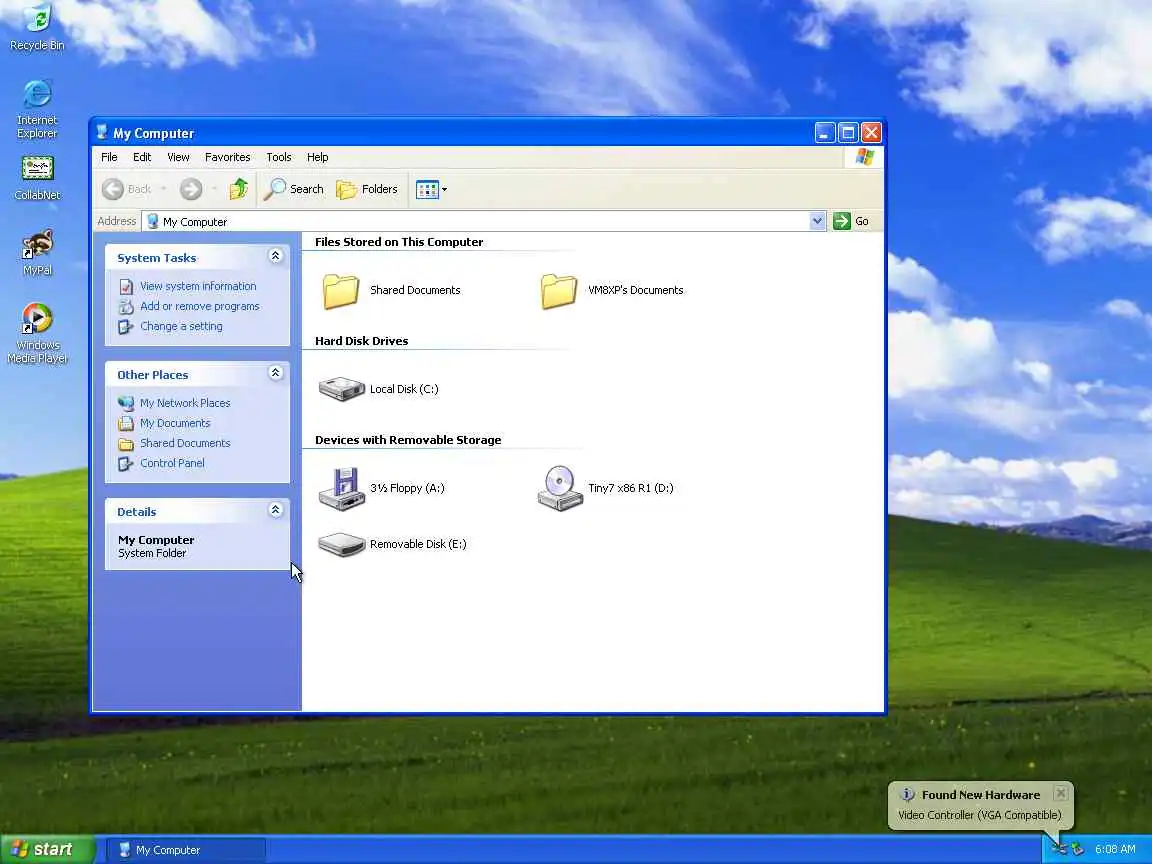
Task: Maximize the My Computer window
Action: click(x=848, y=133)
